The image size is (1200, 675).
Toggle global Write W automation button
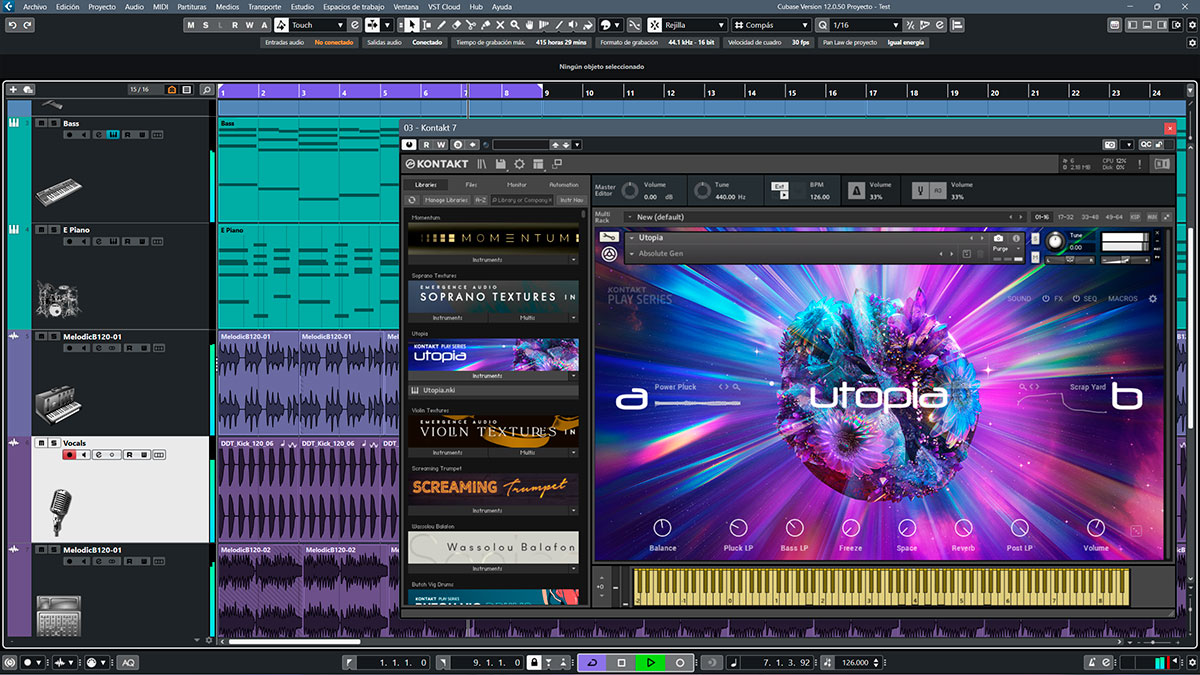click(250, 25)
